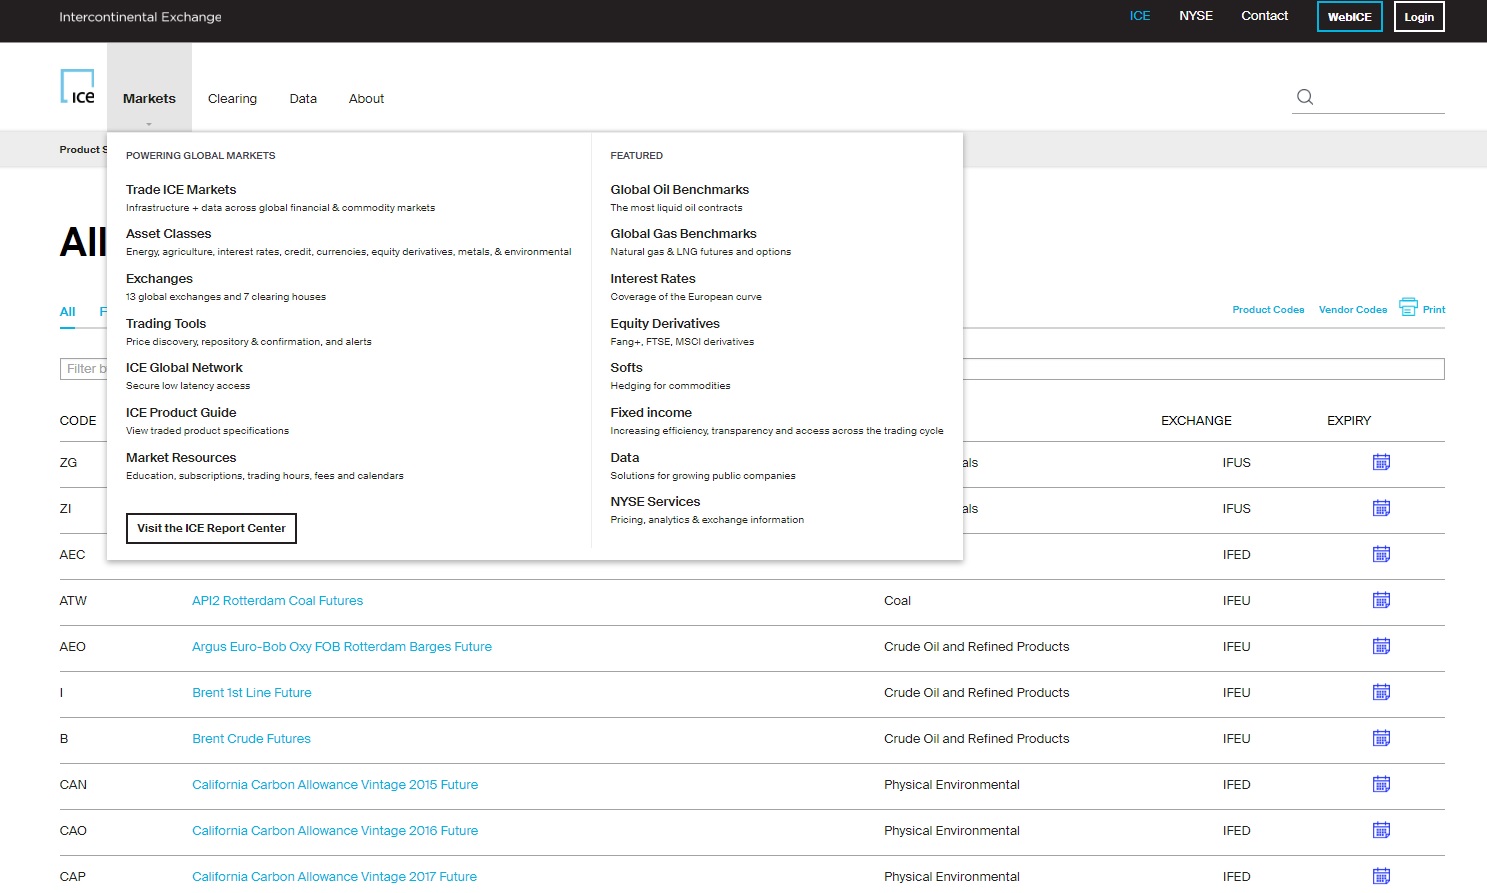The height and width of the screenshot is (893, 1487).
Task: Open the About menu
Action: coord(366,98)
